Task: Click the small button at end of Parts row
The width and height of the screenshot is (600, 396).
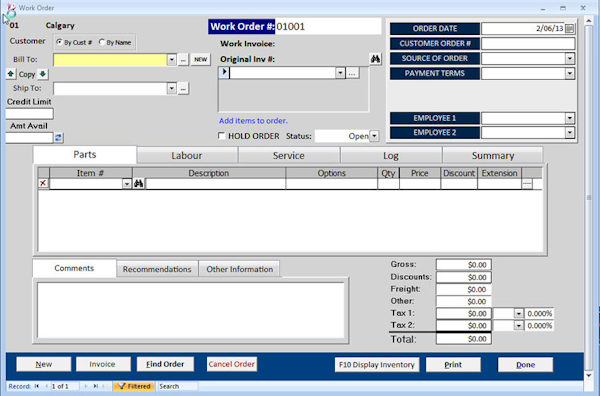Action: pyautogui.click(x=527, y=184)
